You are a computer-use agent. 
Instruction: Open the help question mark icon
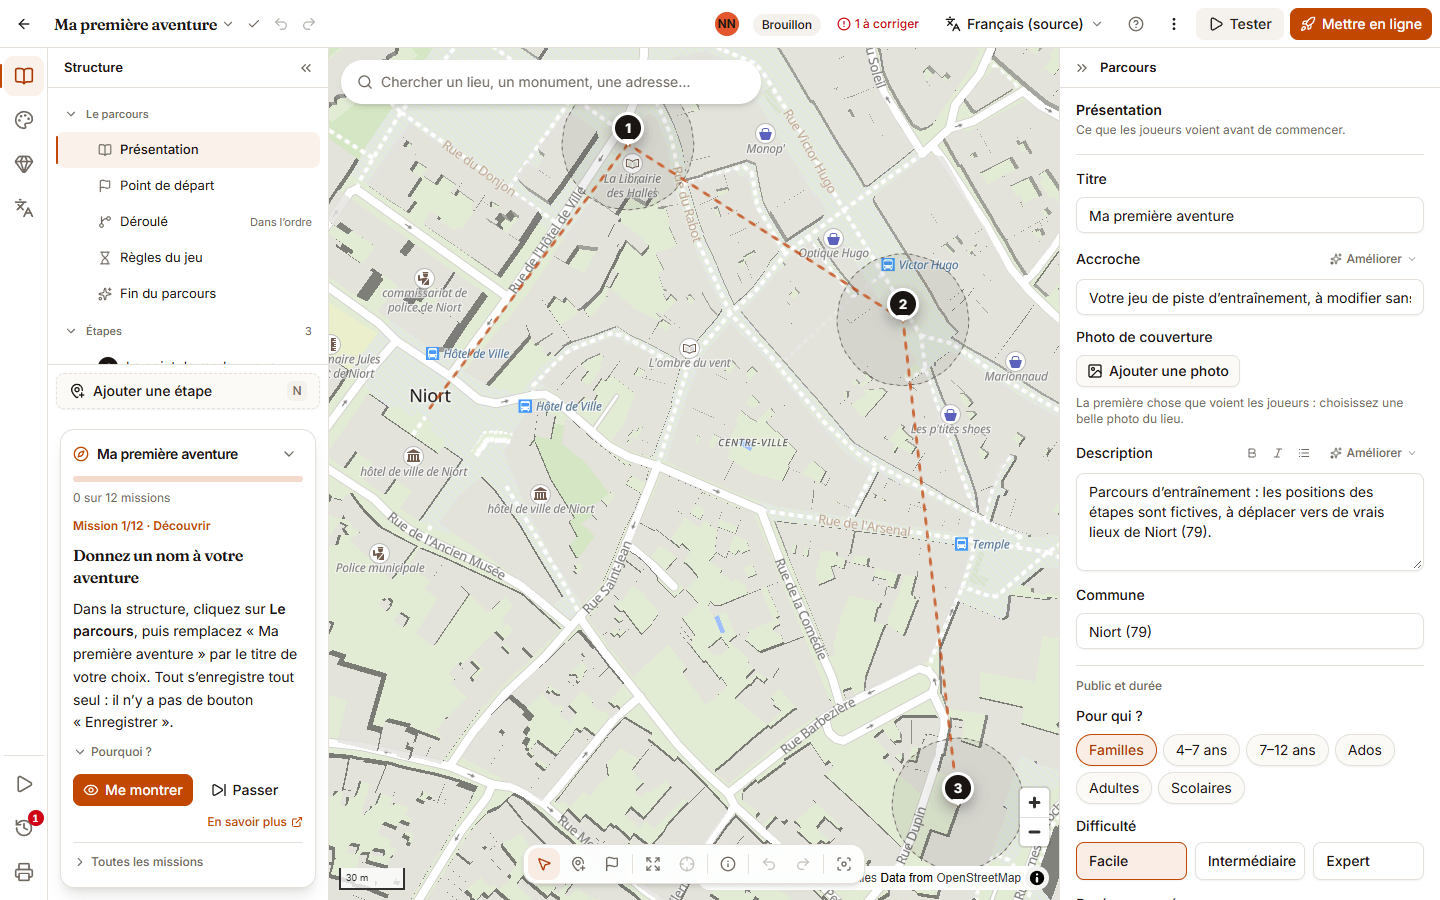click(1136, 24)
